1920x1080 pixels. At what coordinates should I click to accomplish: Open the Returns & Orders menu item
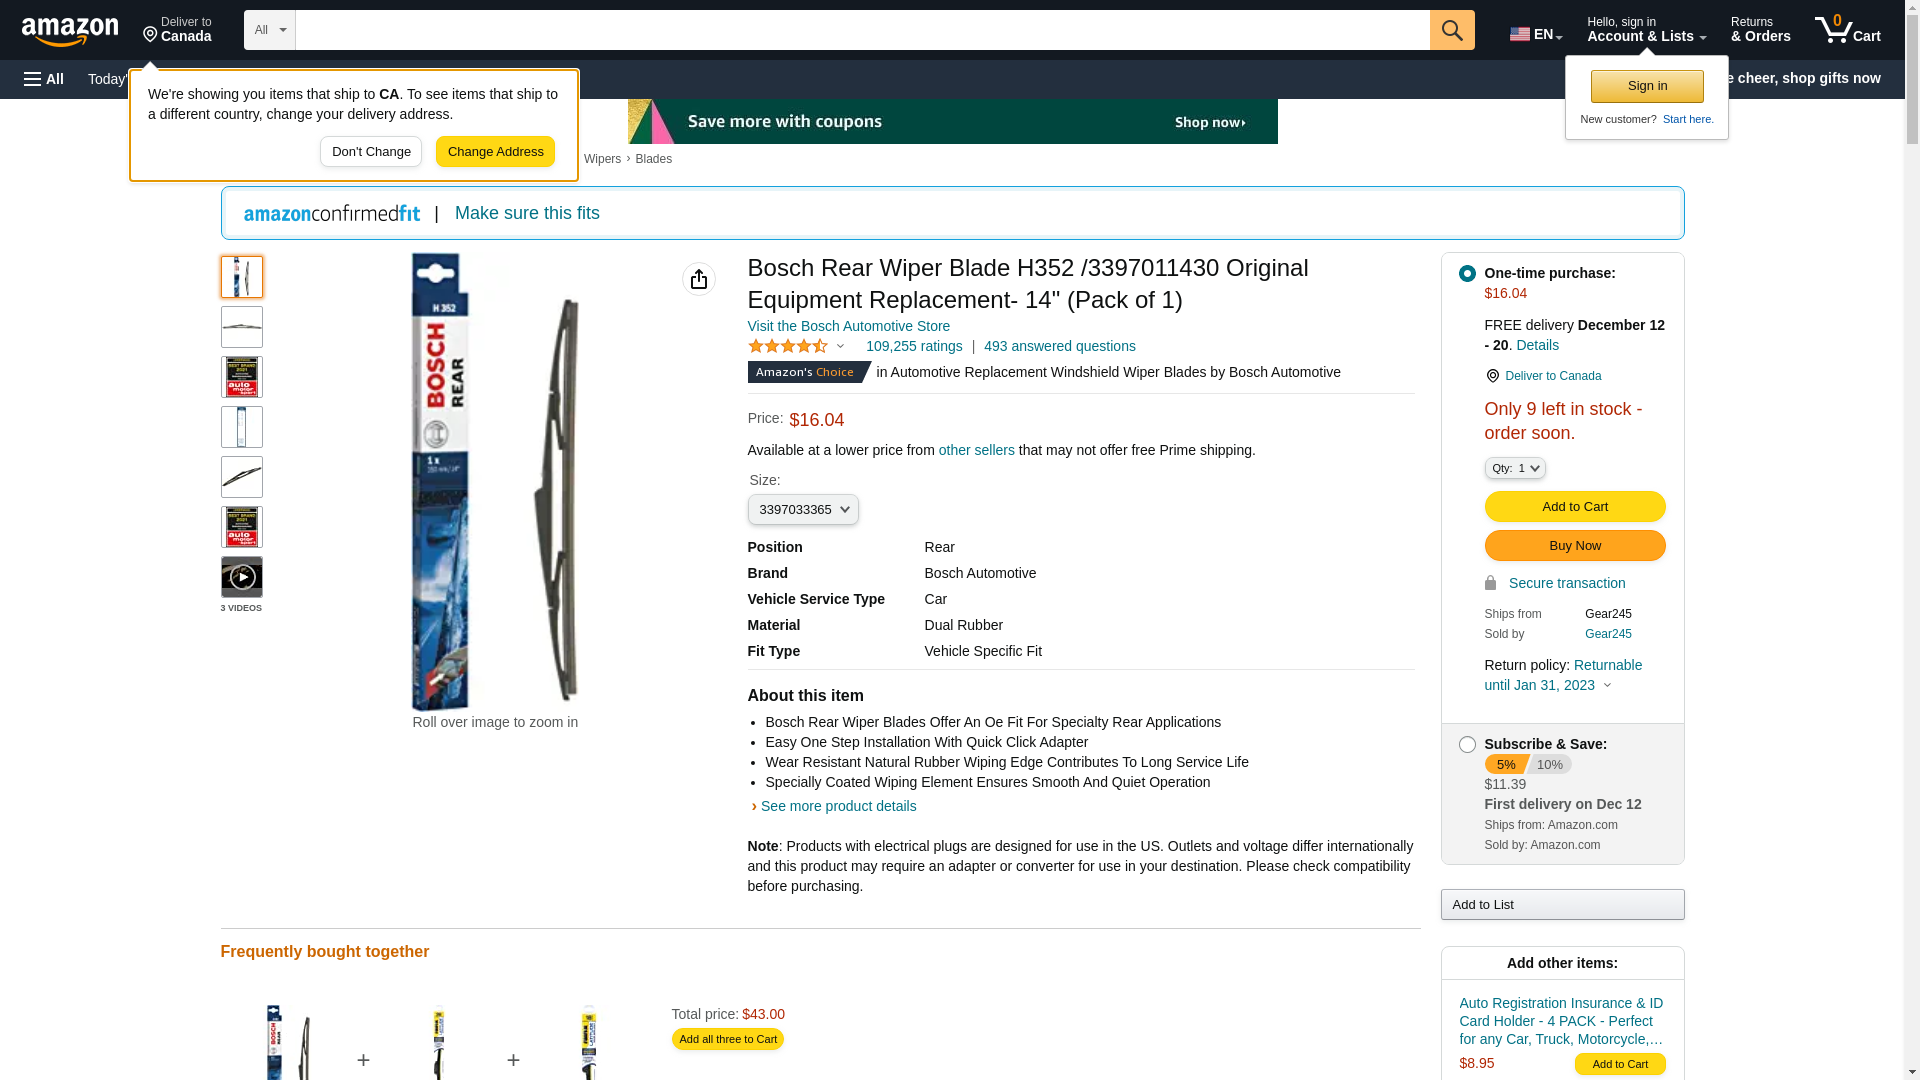click(x=1760, y=30)
